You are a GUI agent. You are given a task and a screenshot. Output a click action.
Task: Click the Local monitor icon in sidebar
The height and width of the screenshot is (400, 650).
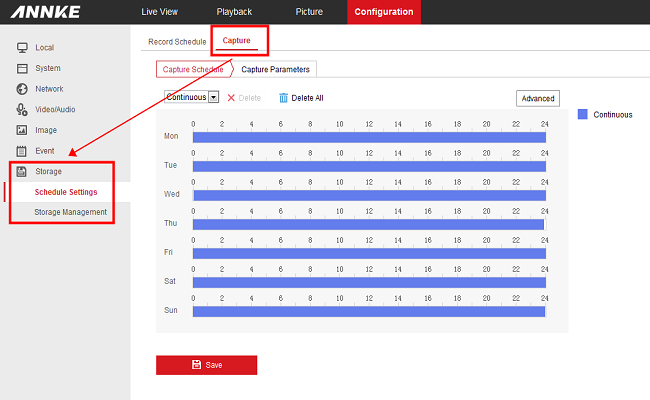pos(22,48)
